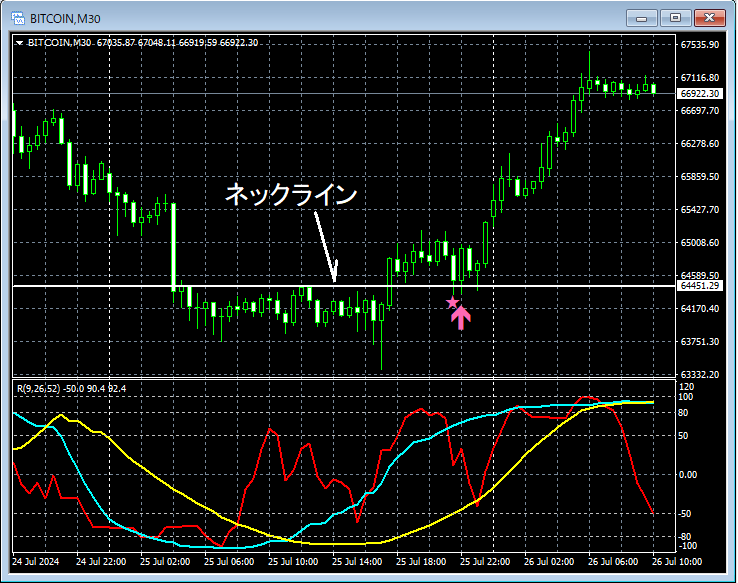Click price scale value 63332.20

[x=700, y=375]
